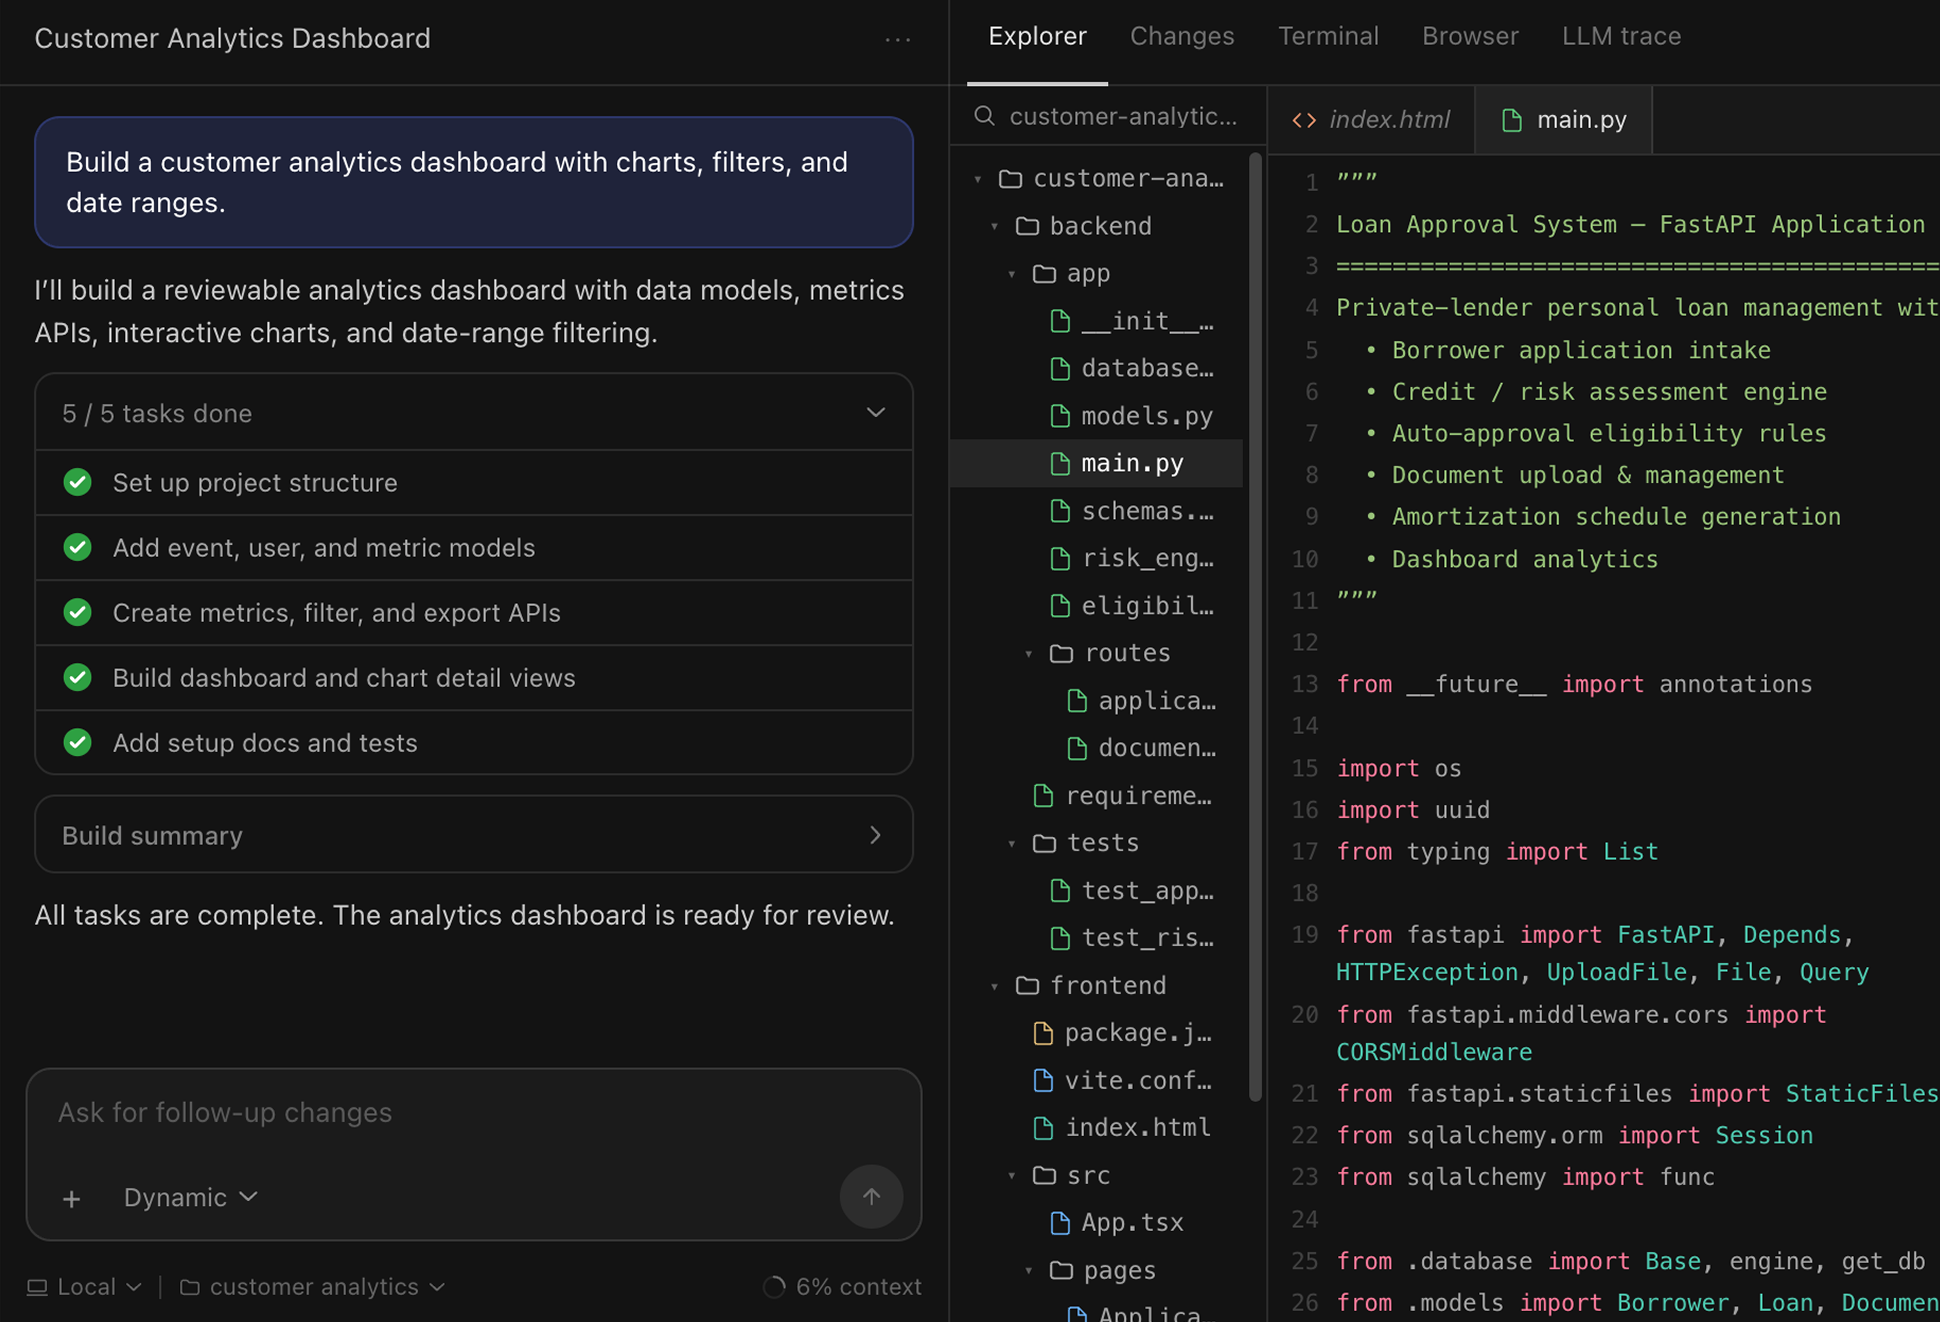This screenshot has width=1940, height=1322.
Task: Click the backend folder icon
Action: coord(1027,226)
